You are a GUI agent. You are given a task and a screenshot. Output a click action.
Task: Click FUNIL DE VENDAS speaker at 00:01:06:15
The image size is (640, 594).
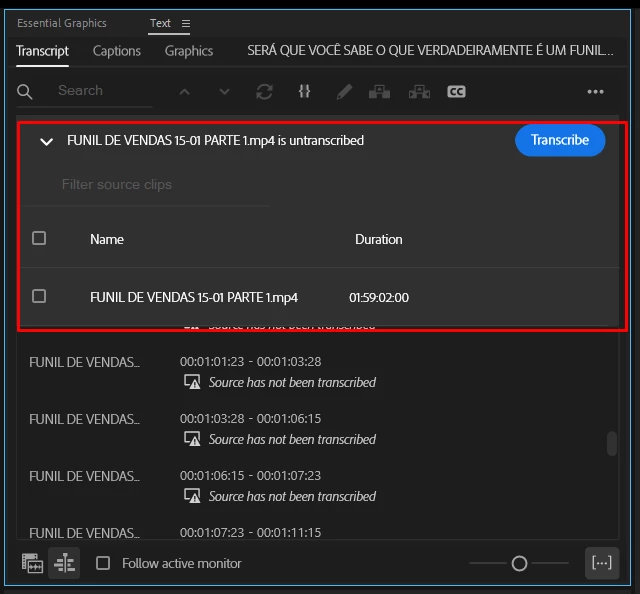coord(84,476)
